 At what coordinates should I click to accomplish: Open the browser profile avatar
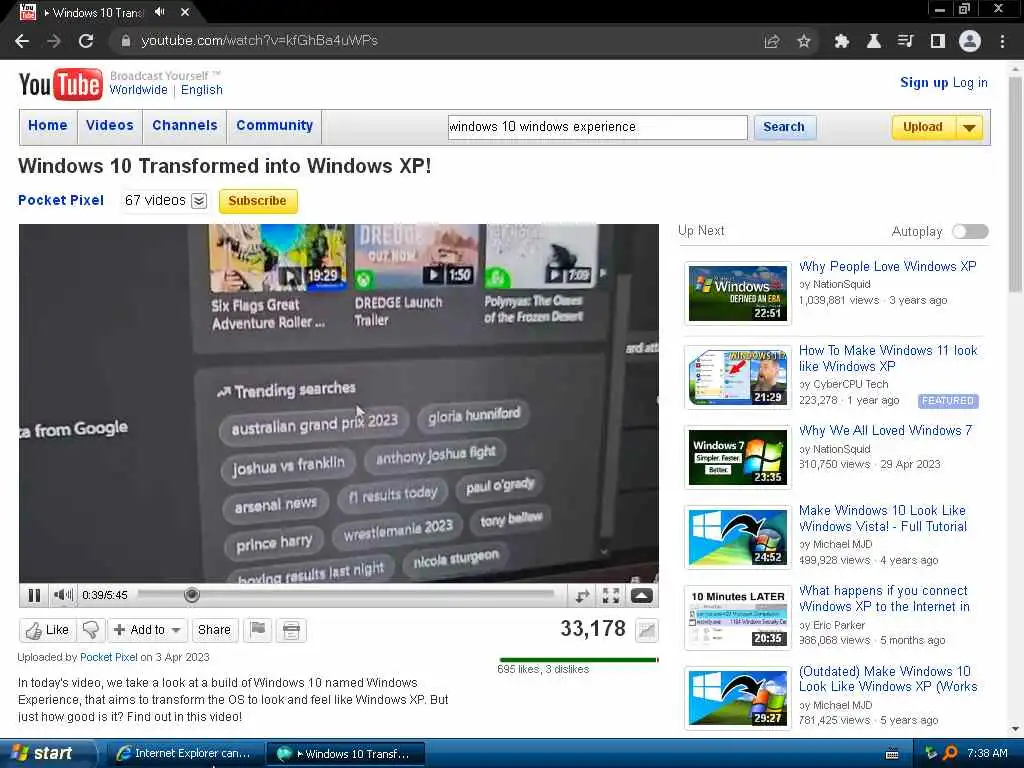(x=970, y=41)
